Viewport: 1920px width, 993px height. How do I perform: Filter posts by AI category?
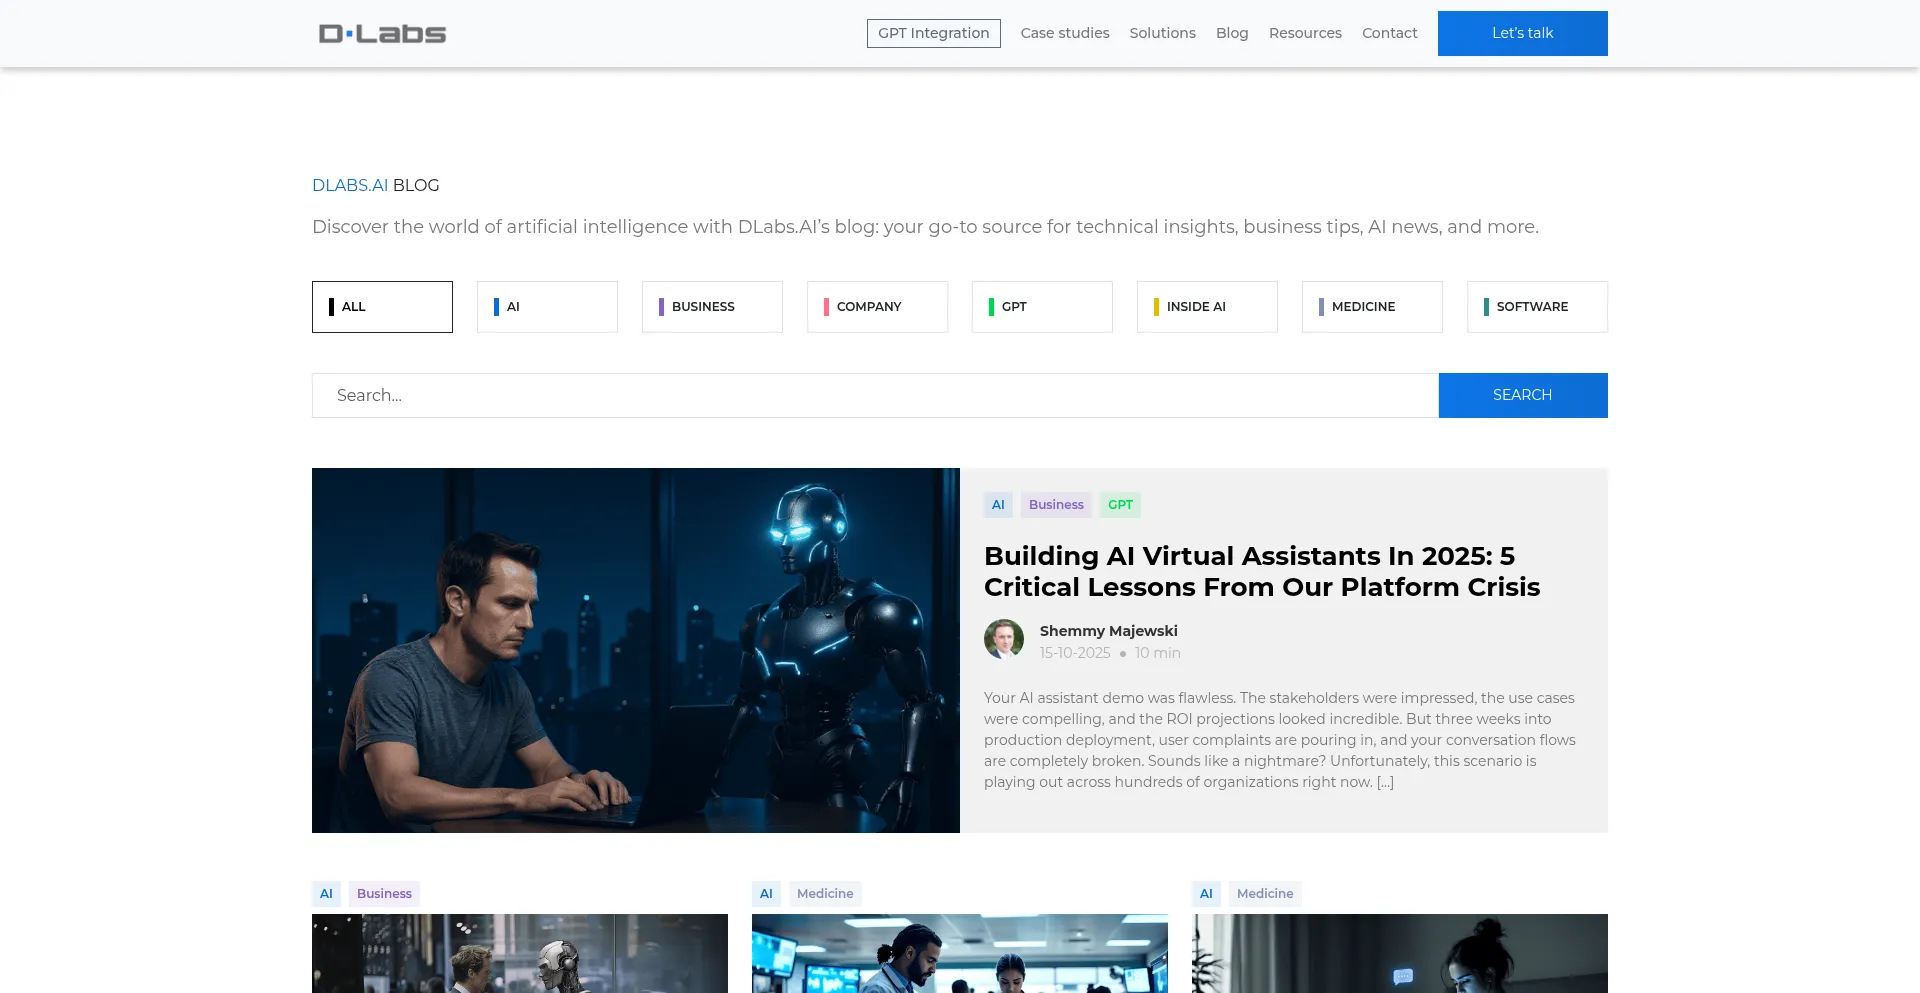pos(547,307)
